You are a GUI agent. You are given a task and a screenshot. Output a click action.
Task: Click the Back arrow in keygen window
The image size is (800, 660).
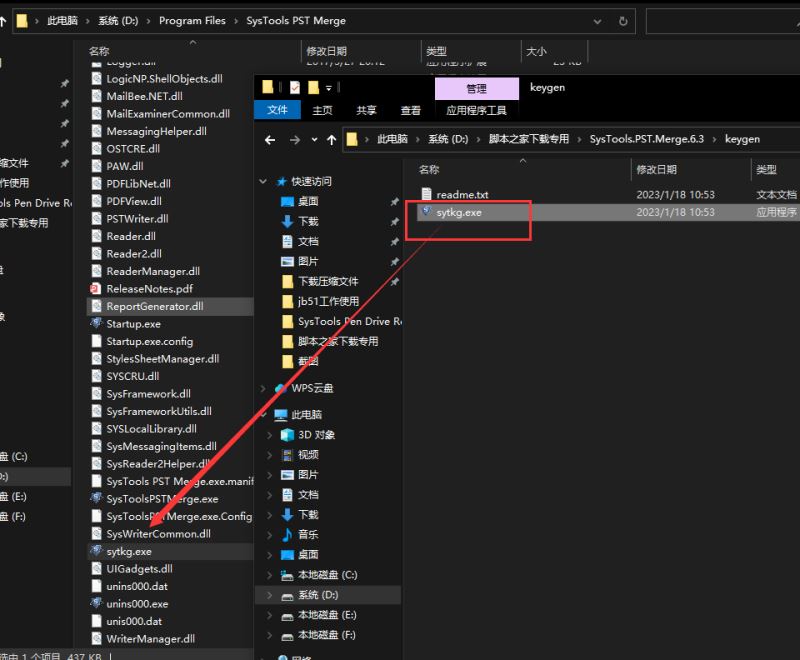[270, 139]
